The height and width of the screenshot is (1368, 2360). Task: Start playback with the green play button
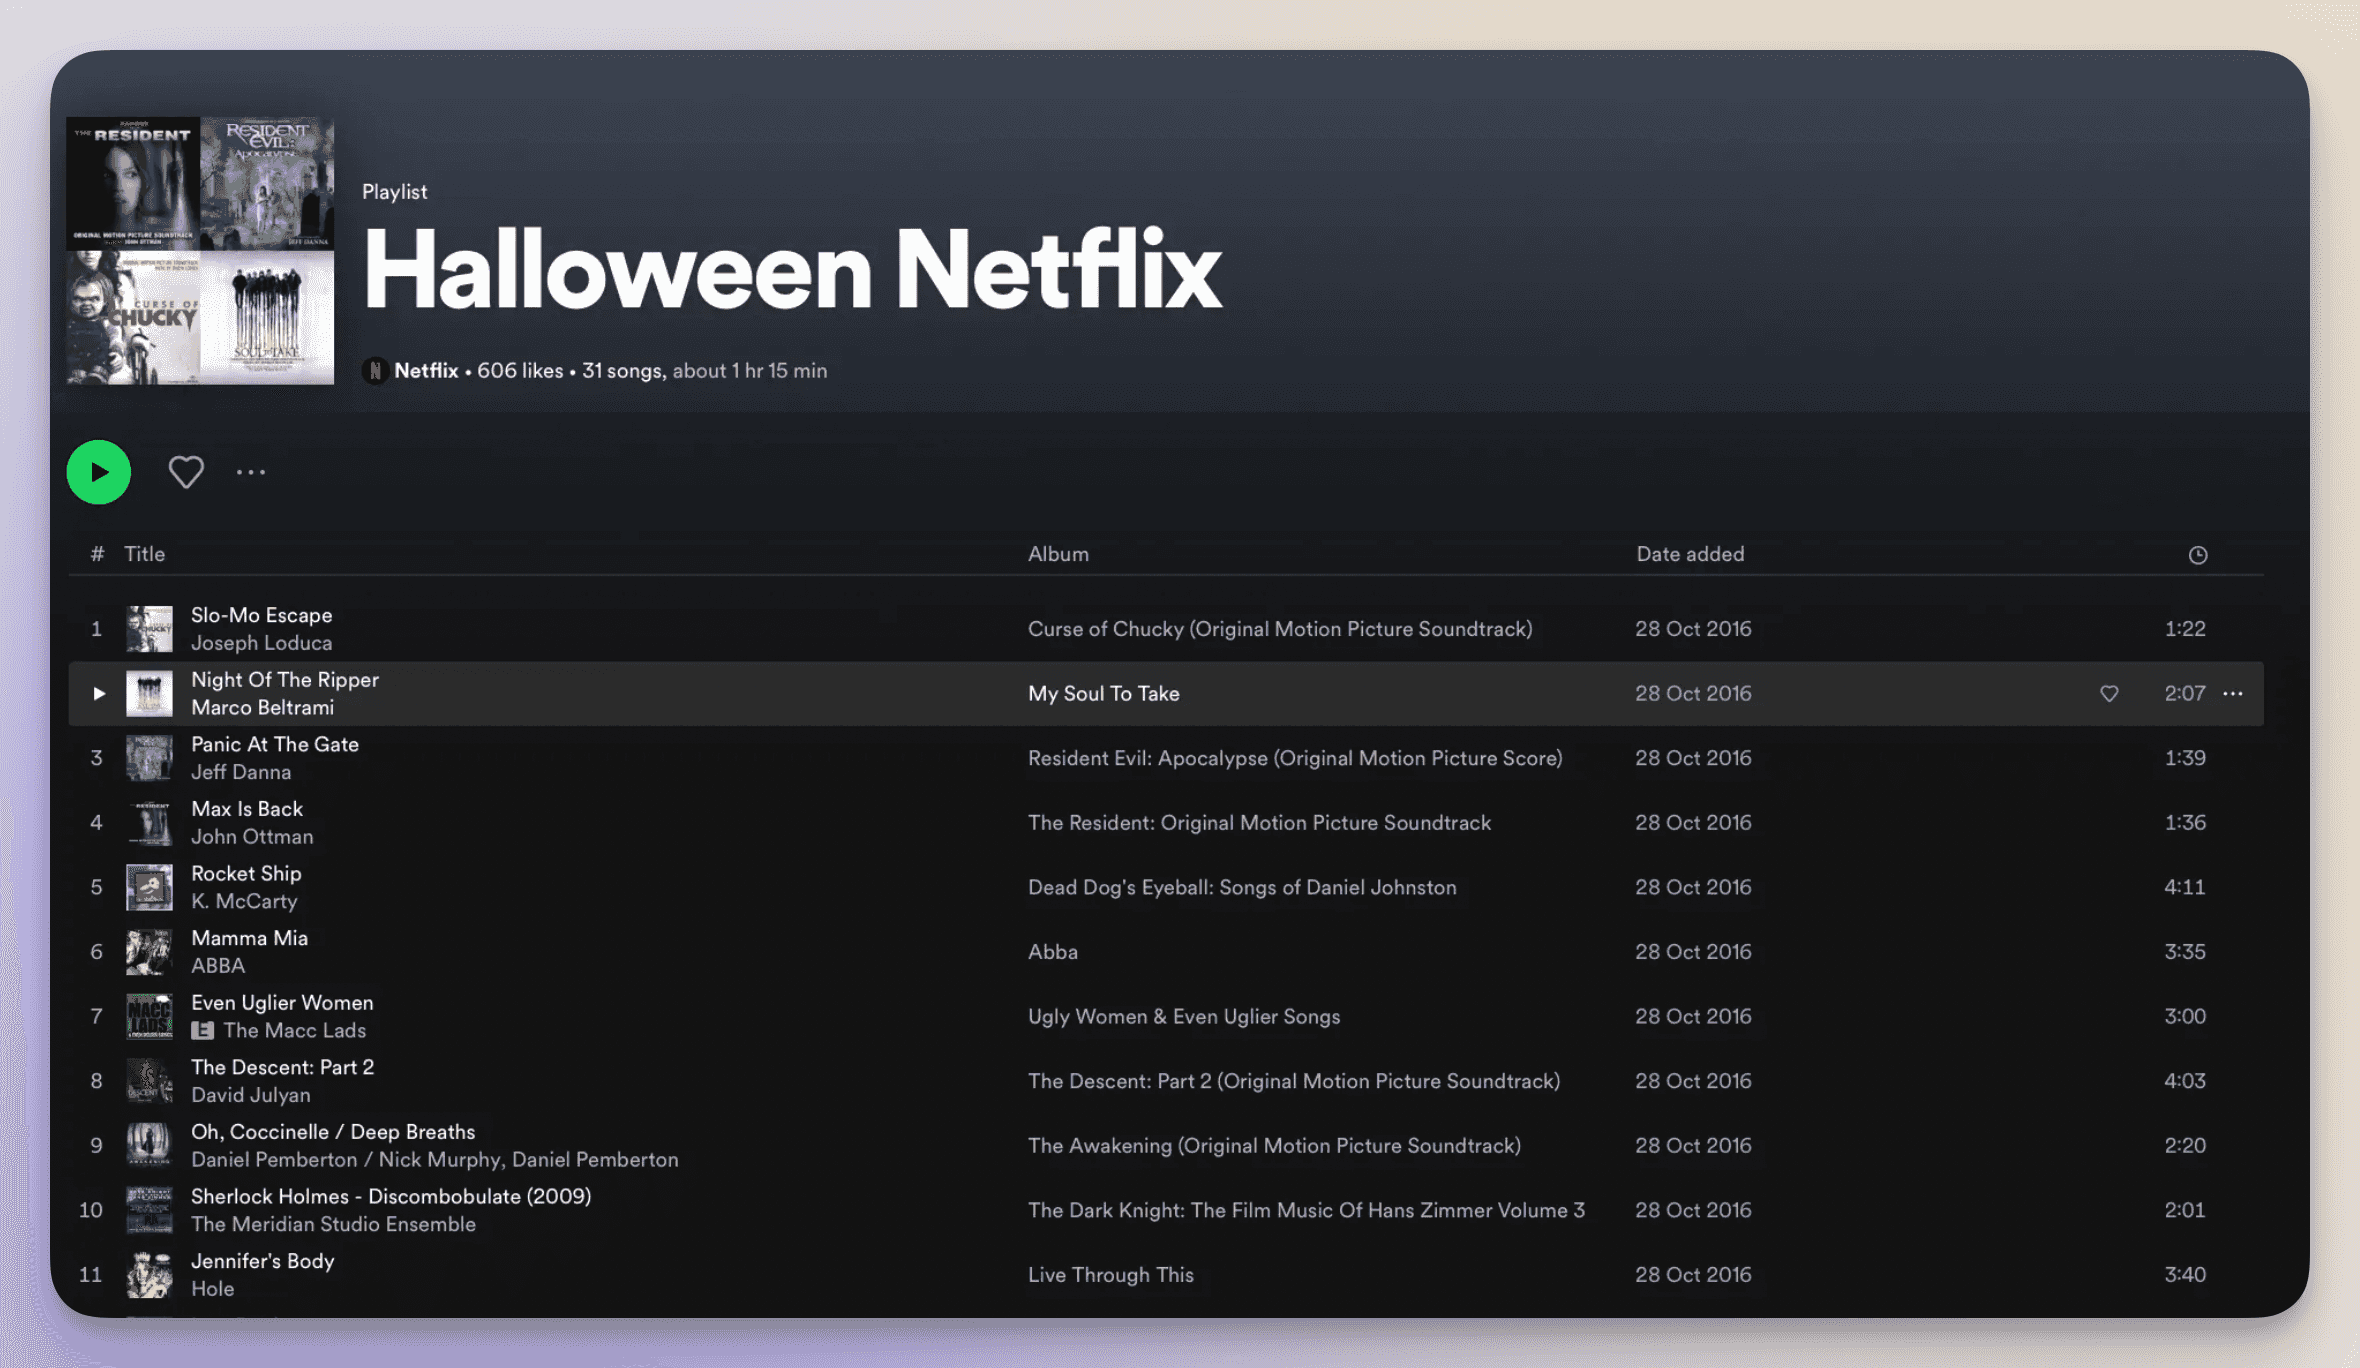click(98, 472)
